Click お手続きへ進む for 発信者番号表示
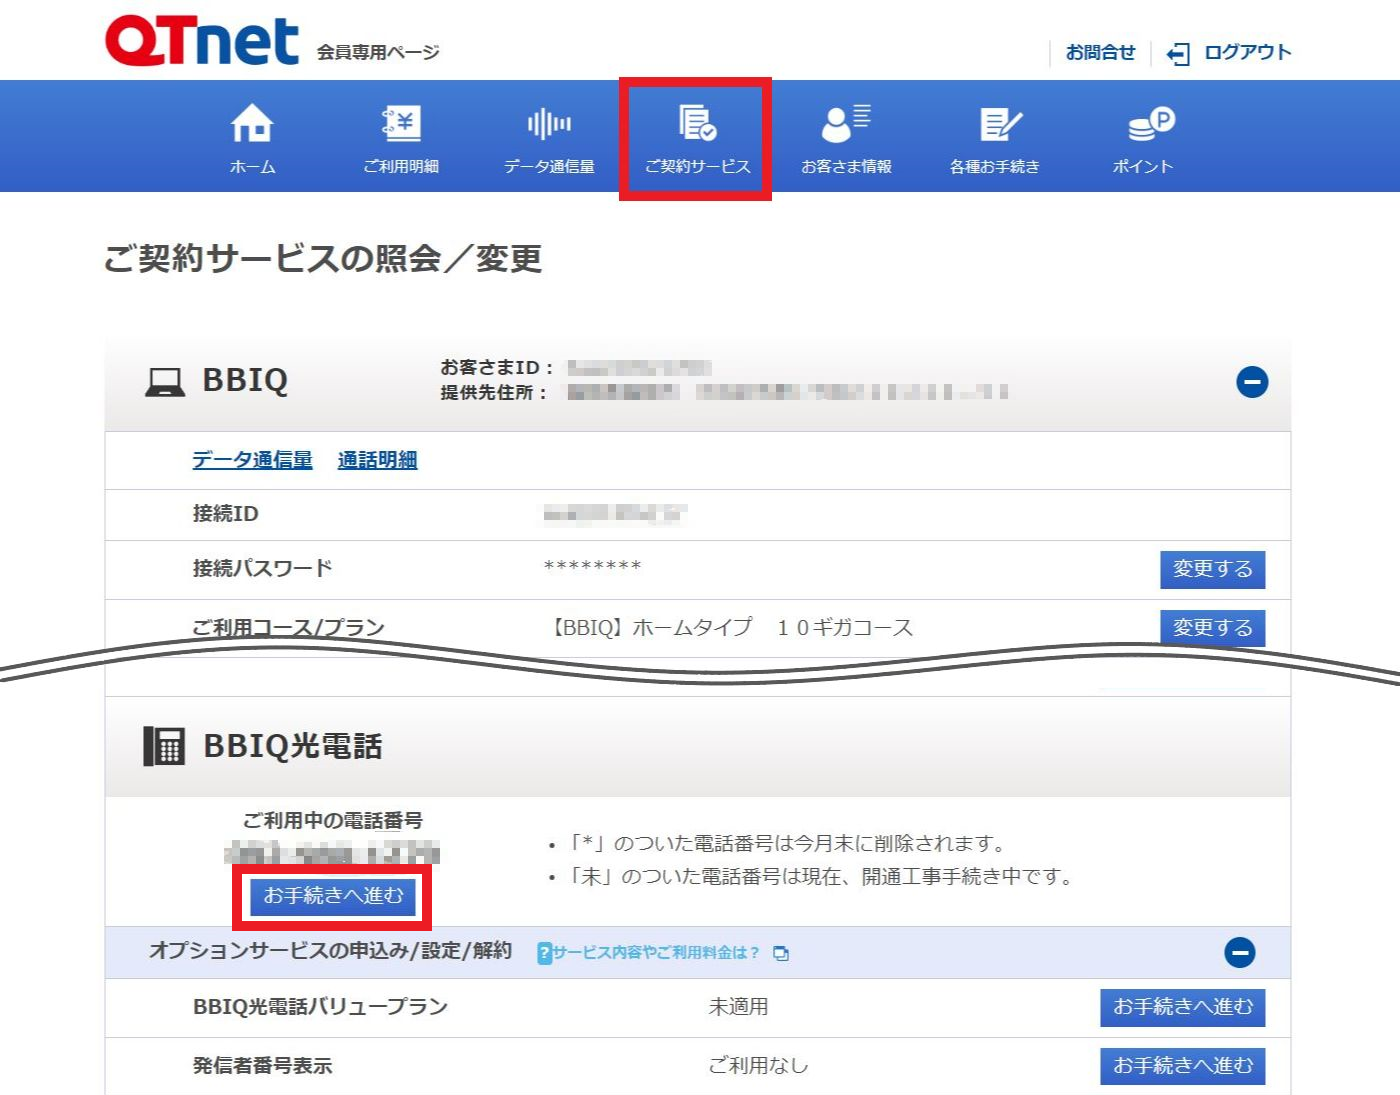The width and height of the screenshot is (1400, 1095). [1182, 1066]
